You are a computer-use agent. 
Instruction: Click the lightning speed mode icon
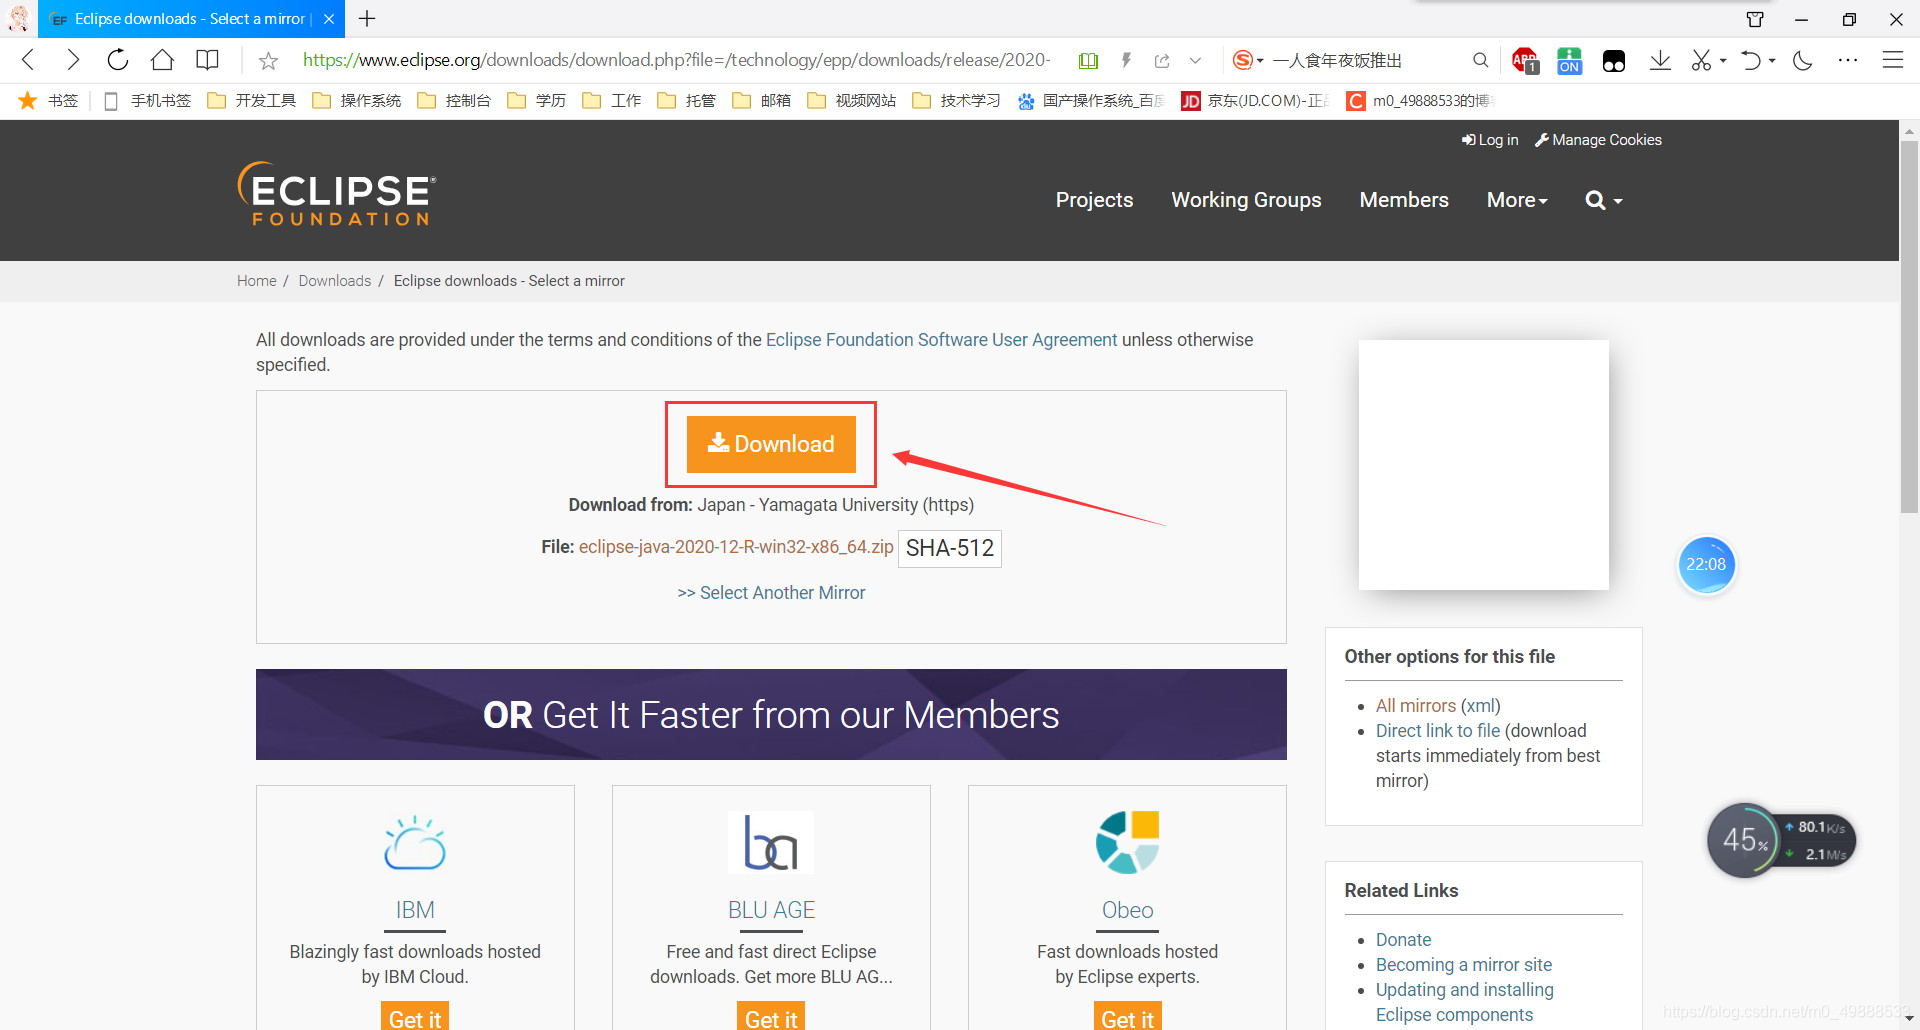pyautogui.click(x=1126, y=61)
